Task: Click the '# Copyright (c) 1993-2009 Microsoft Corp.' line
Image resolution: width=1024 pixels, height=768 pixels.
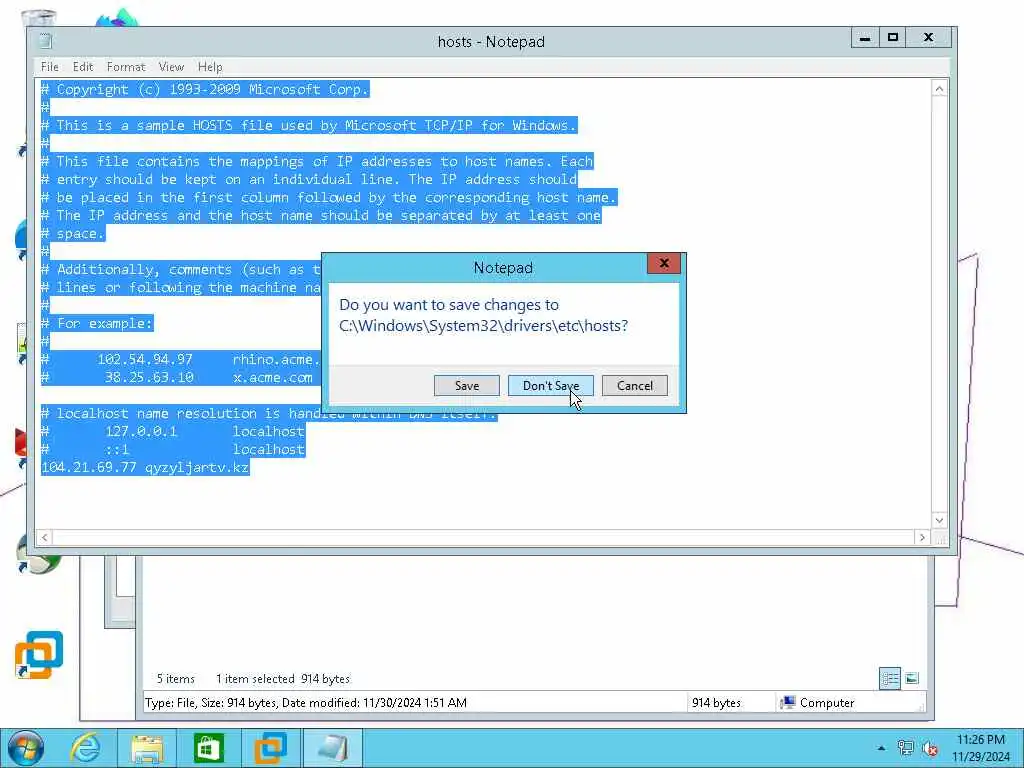Action: pos(205,89)
